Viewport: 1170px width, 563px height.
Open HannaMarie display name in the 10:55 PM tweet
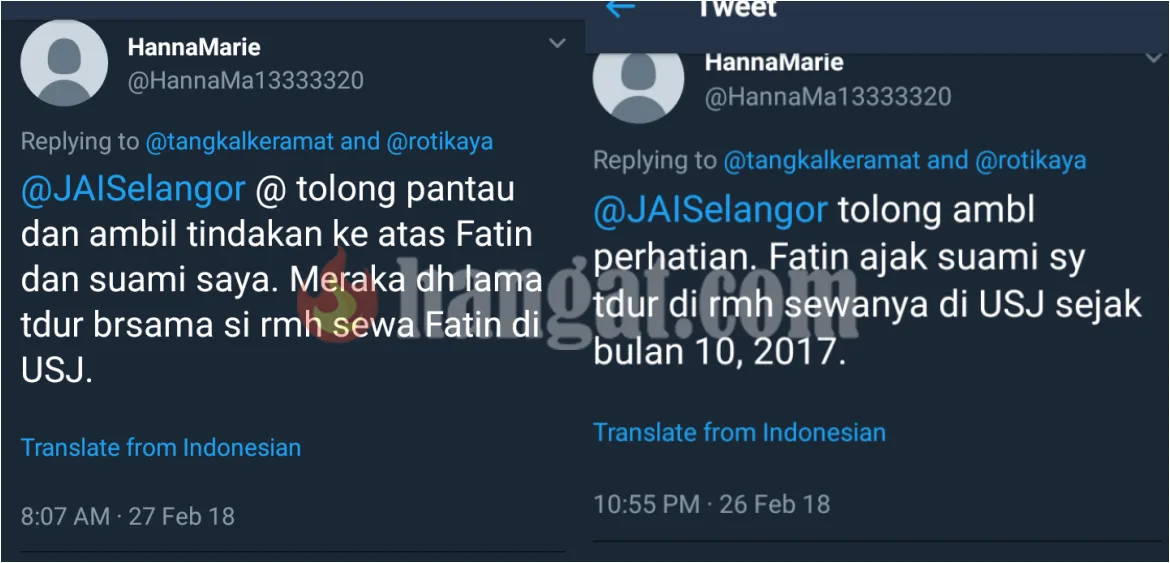coord(774,62)
